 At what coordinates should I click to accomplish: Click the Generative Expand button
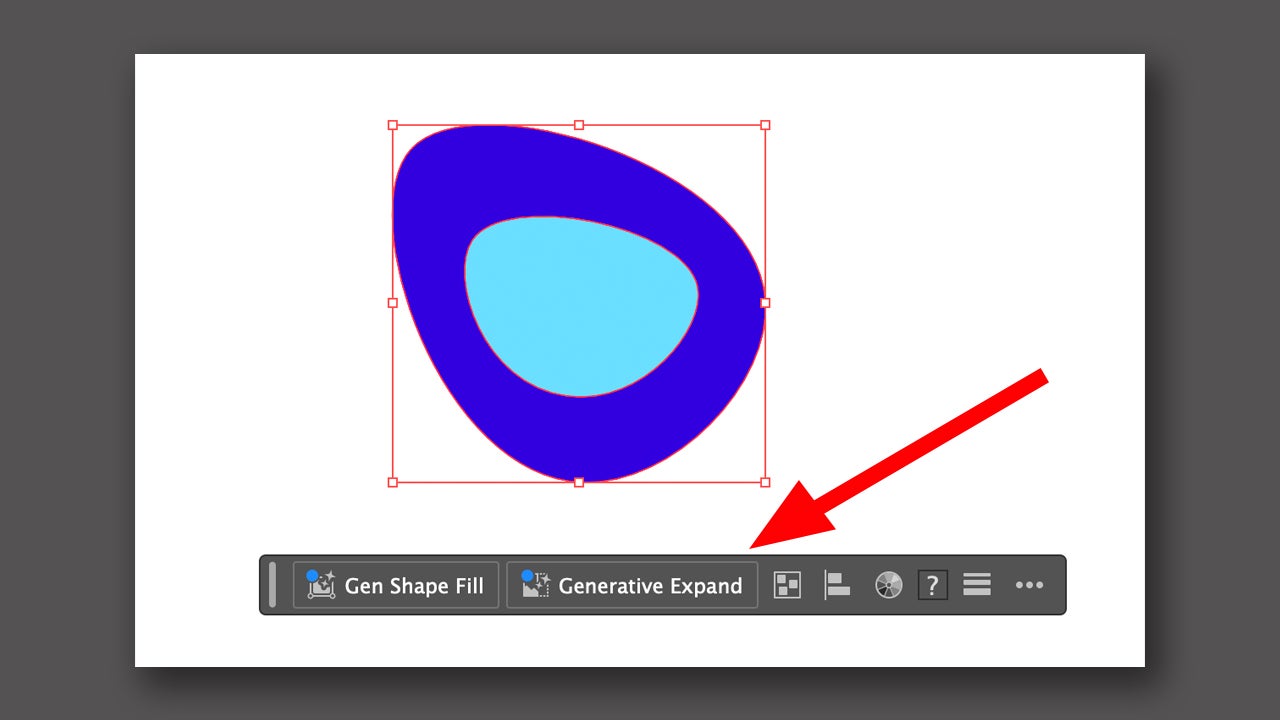(632, 585)
